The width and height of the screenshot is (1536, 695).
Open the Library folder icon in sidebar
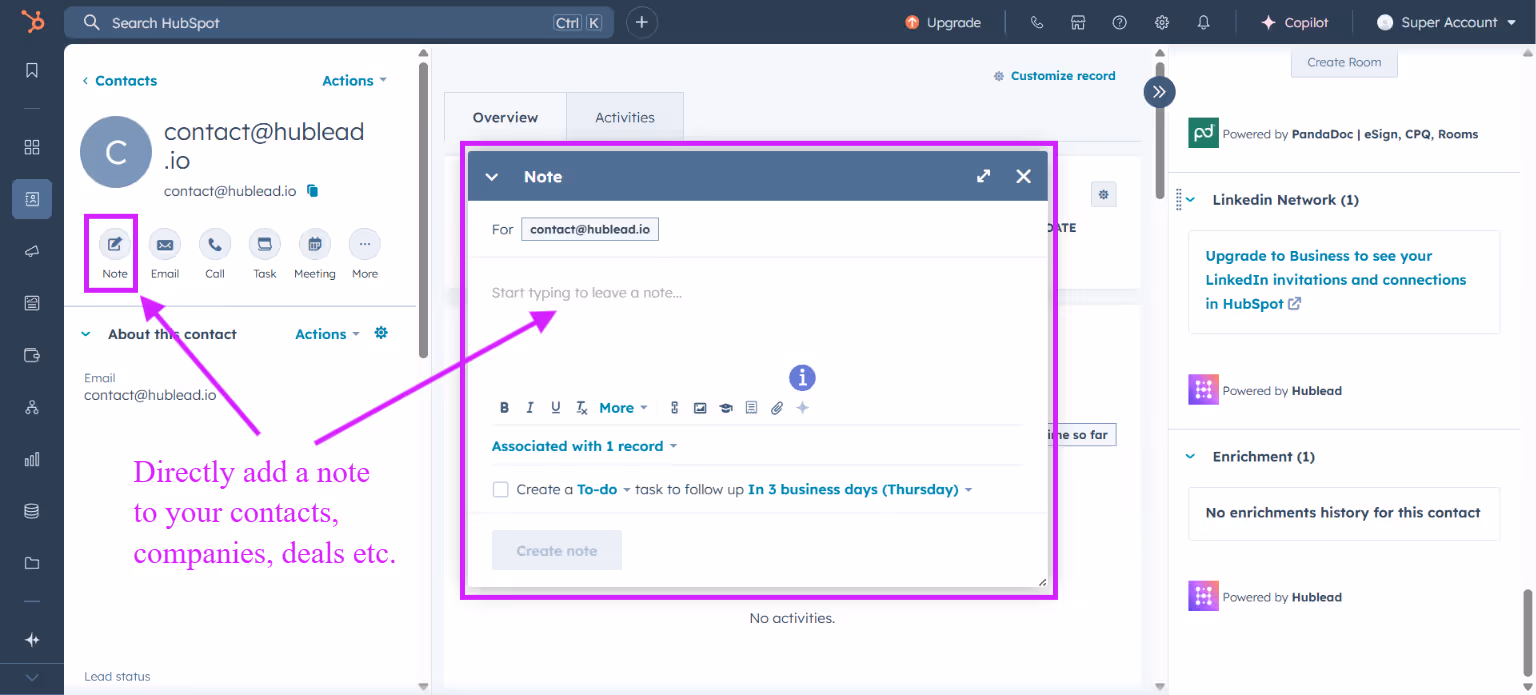32,563
